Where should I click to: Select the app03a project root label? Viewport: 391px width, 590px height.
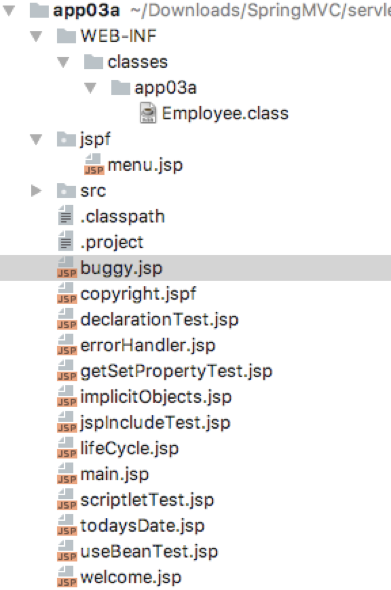(86, 10)
